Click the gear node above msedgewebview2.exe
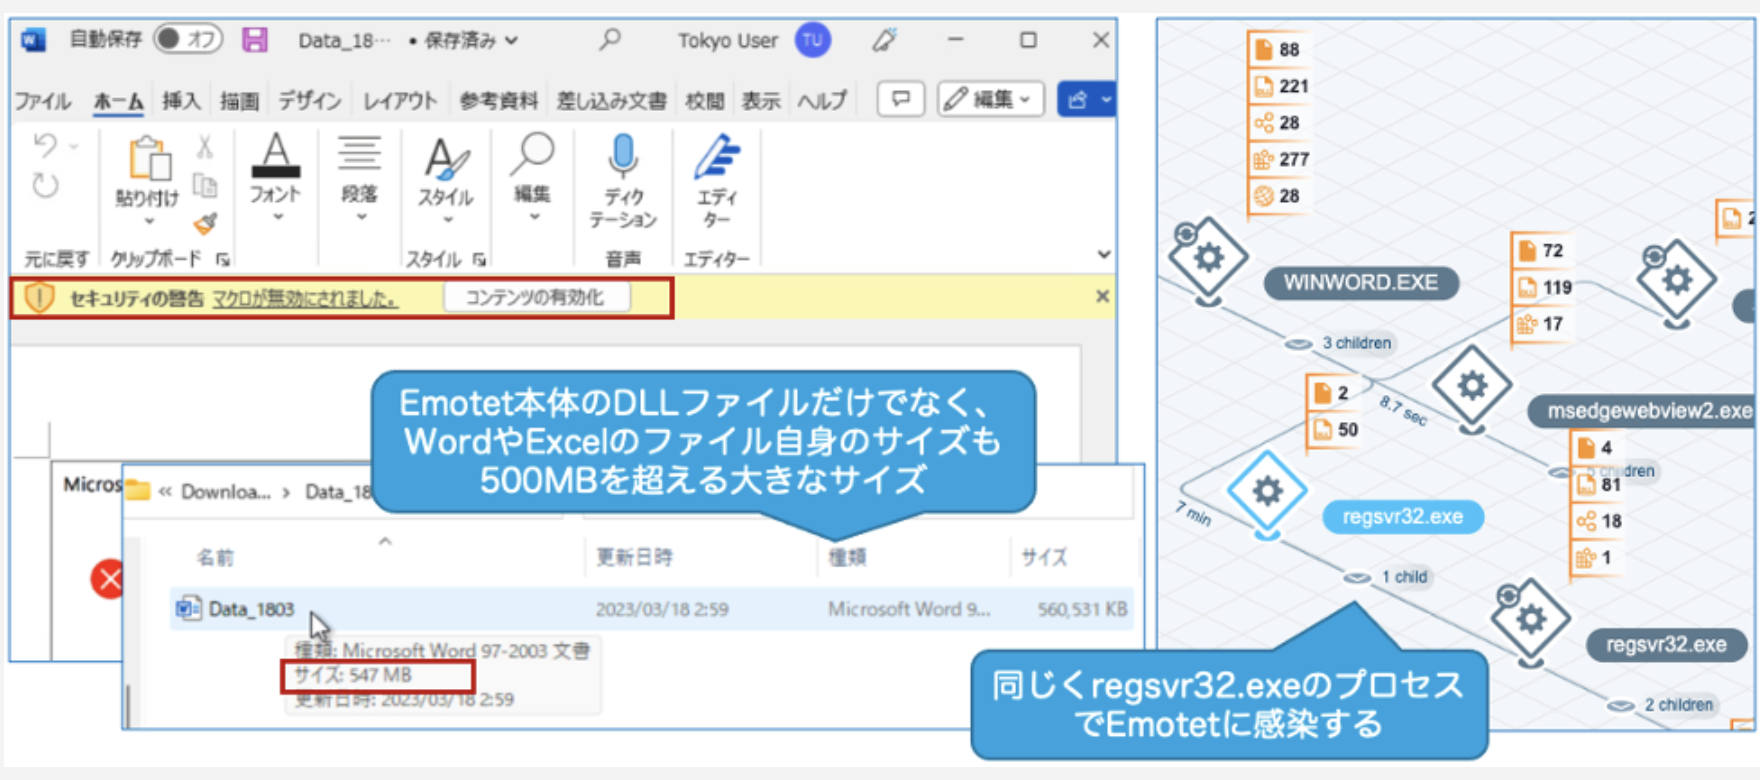The width and height of the screenshot is (1760, 780). tap(1471, 385)
